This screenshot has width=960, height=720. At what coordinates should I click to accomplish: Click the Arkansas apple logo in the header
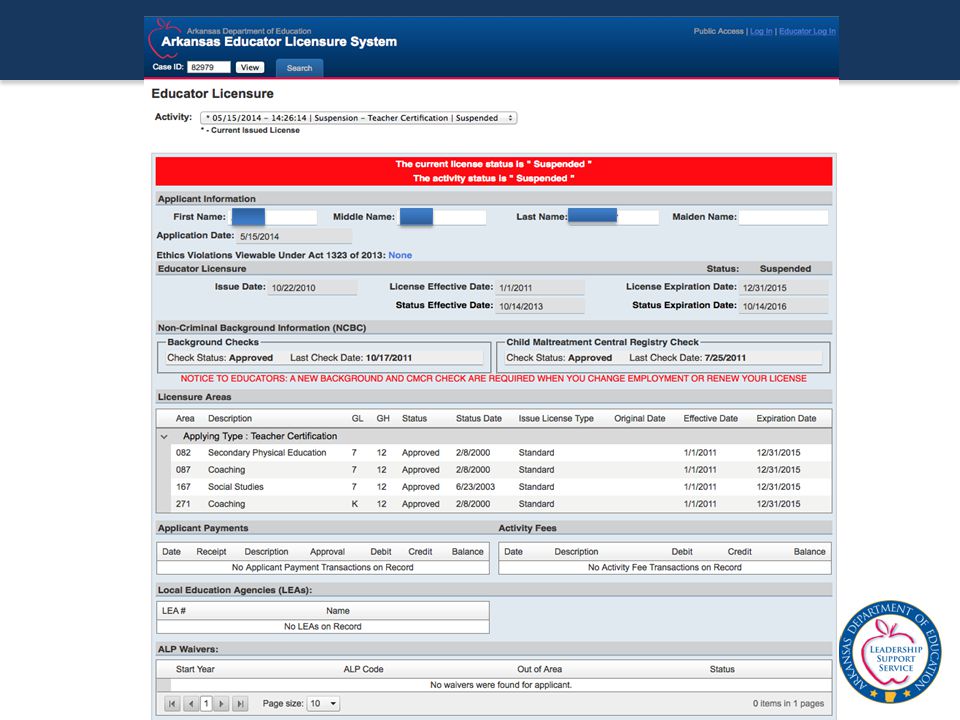pos(163,38)
